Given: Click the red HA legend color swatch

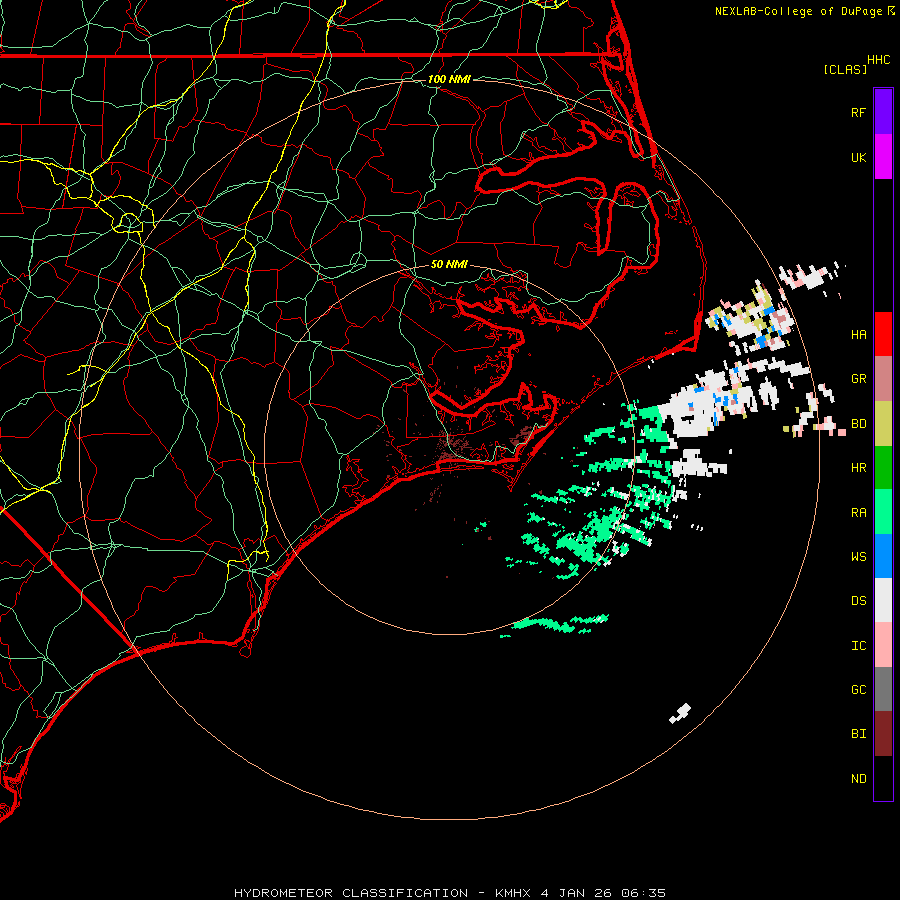Looking at the screenshot, I should [x=883, y=334].
